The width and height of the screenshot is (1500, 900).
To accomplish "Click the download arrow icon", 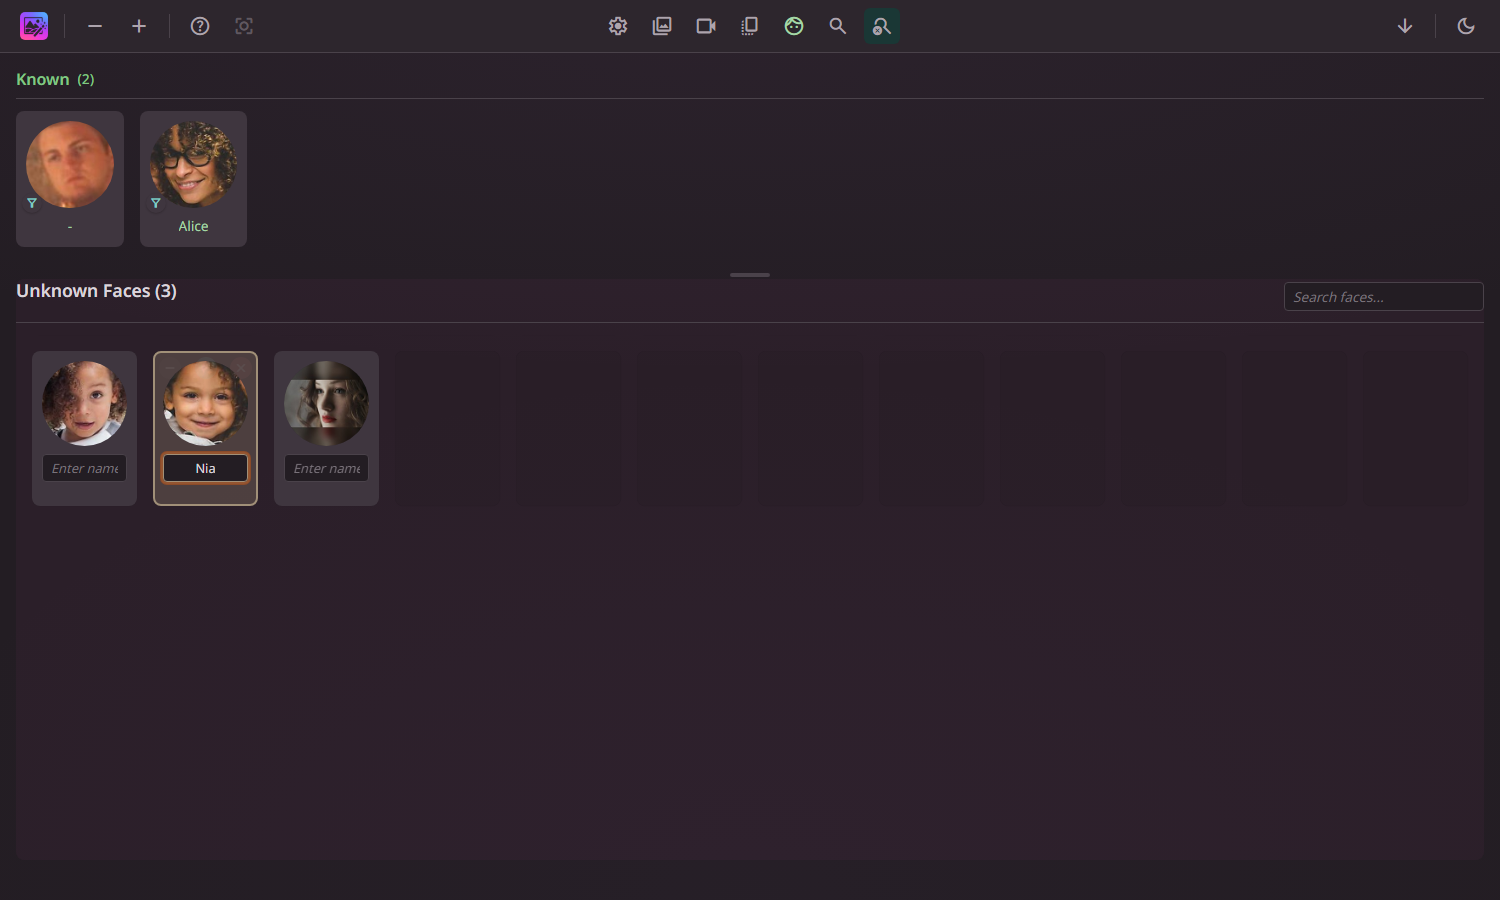I will (x=1405, y=26).
